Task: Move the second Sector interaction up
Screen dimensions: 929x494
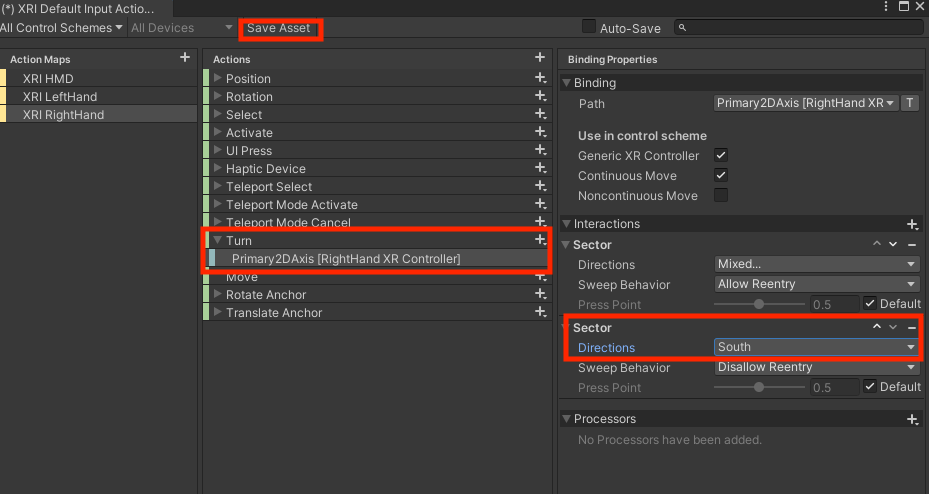Action: tap(877, 328)
